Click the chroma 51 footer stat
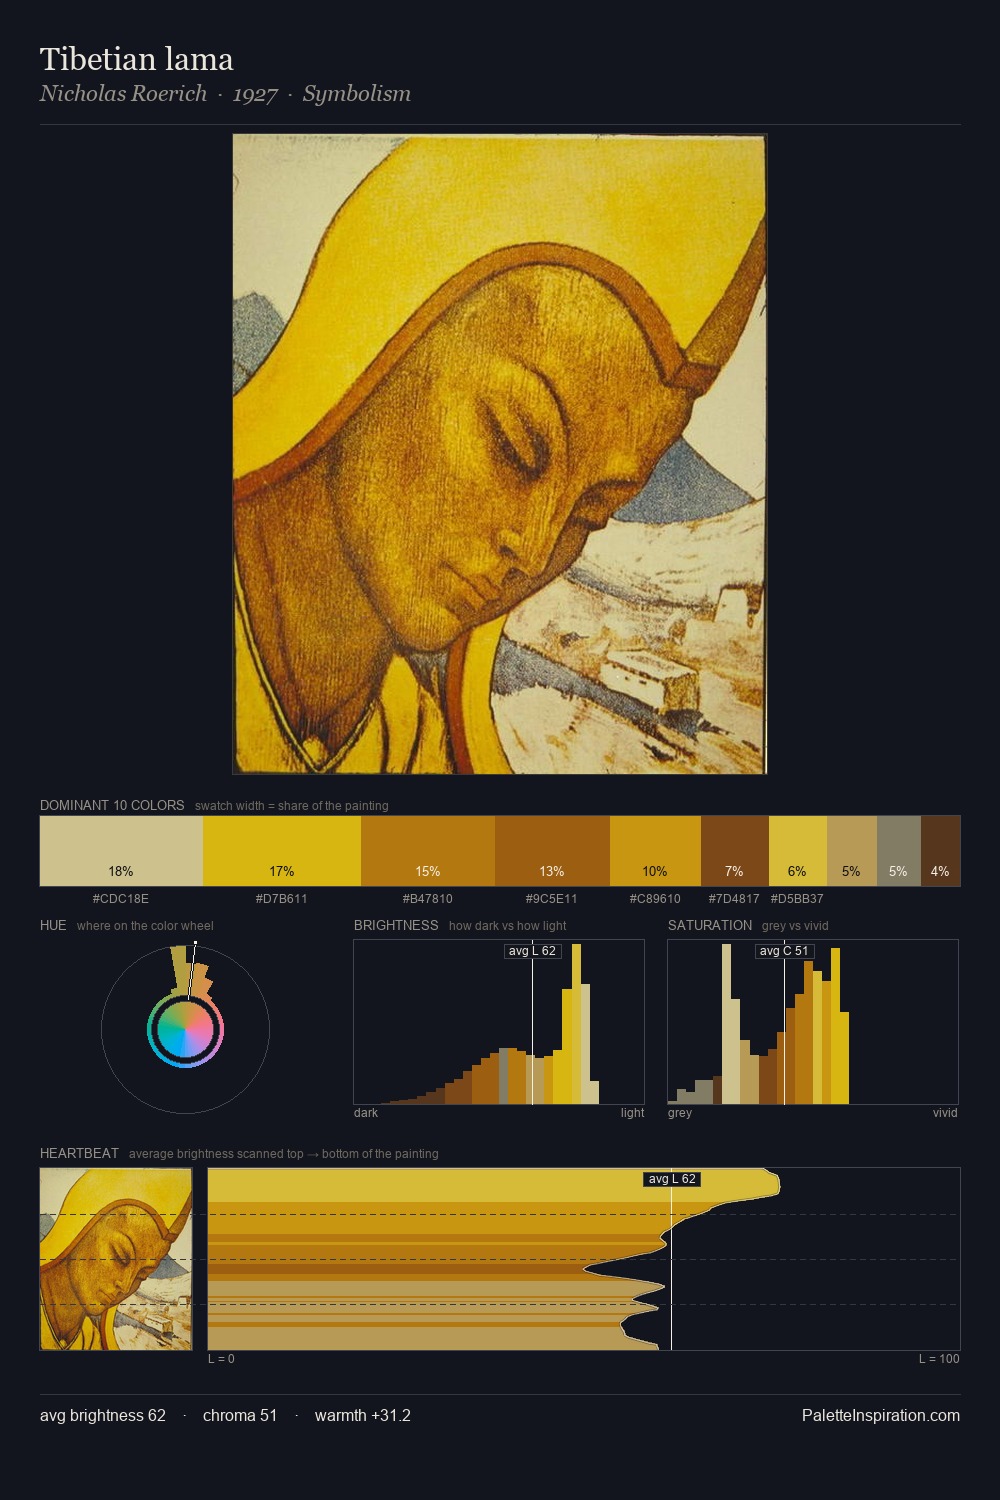This screenshot has height=1500, width=1000. (240, 1415)
